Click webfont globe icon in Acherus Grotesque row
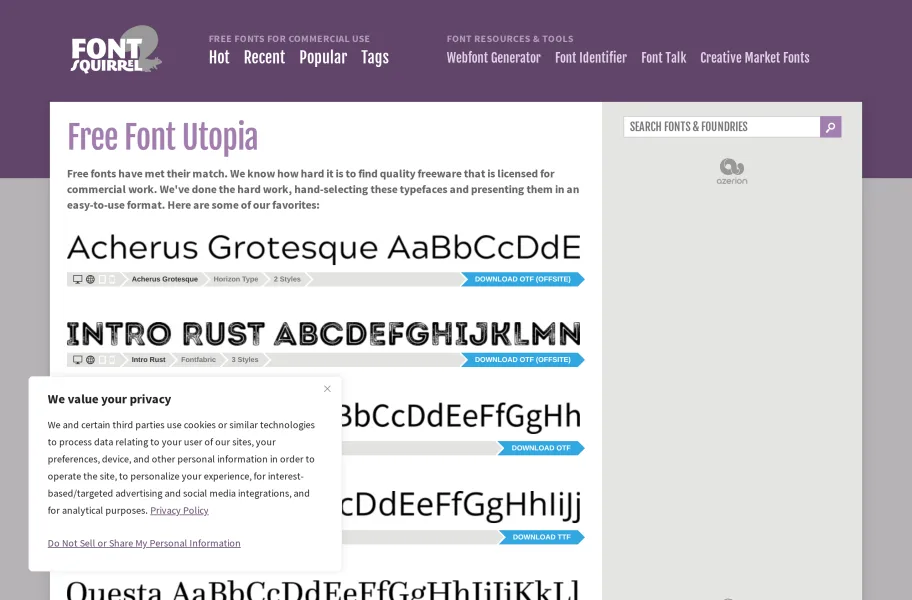The width and height of the screenshot is (912, 600). (90, 279)
